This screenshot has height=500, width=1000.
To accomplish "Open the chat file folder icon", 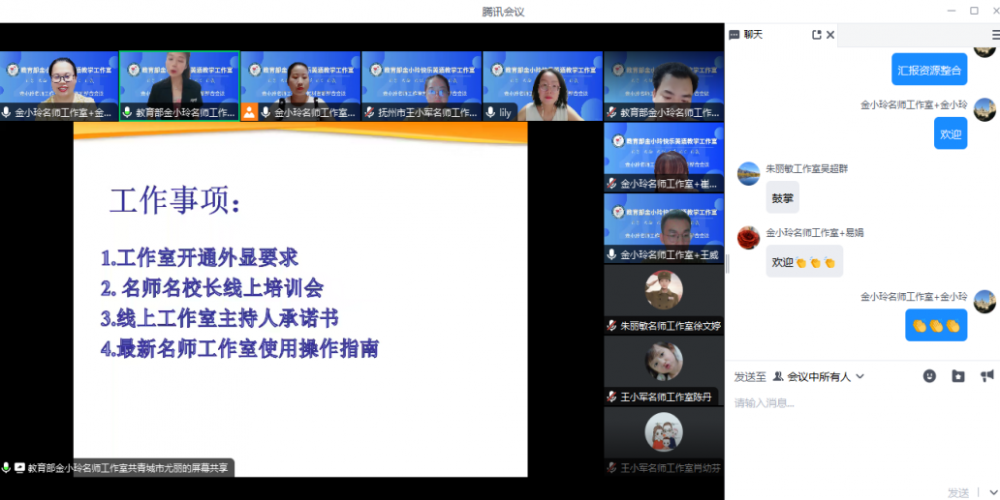I will click(x=958, y=376).
